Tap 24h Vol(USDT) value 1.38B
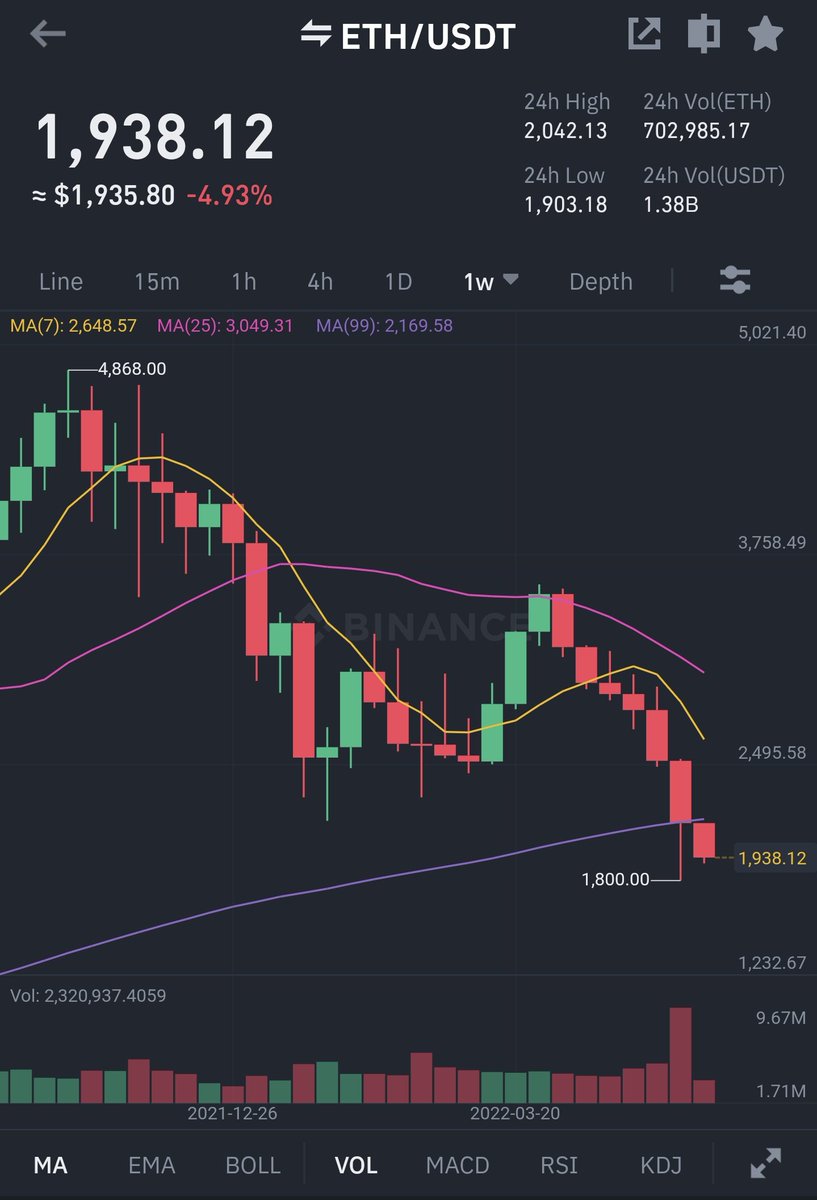The height and width of the screenshot is (1200, 817). click(671, 205)
